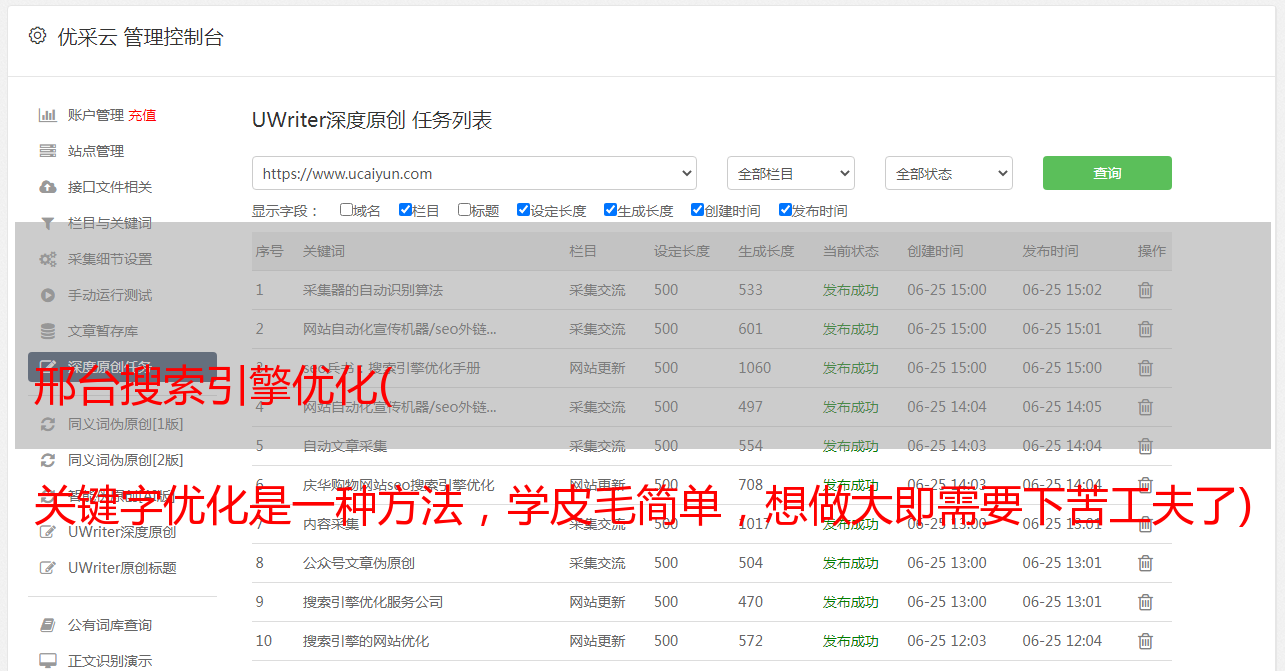Viewport: 1285px width, 671px height.
Task: Go to UWriter原创标题 sidebar item
Action: coord(122,568)
